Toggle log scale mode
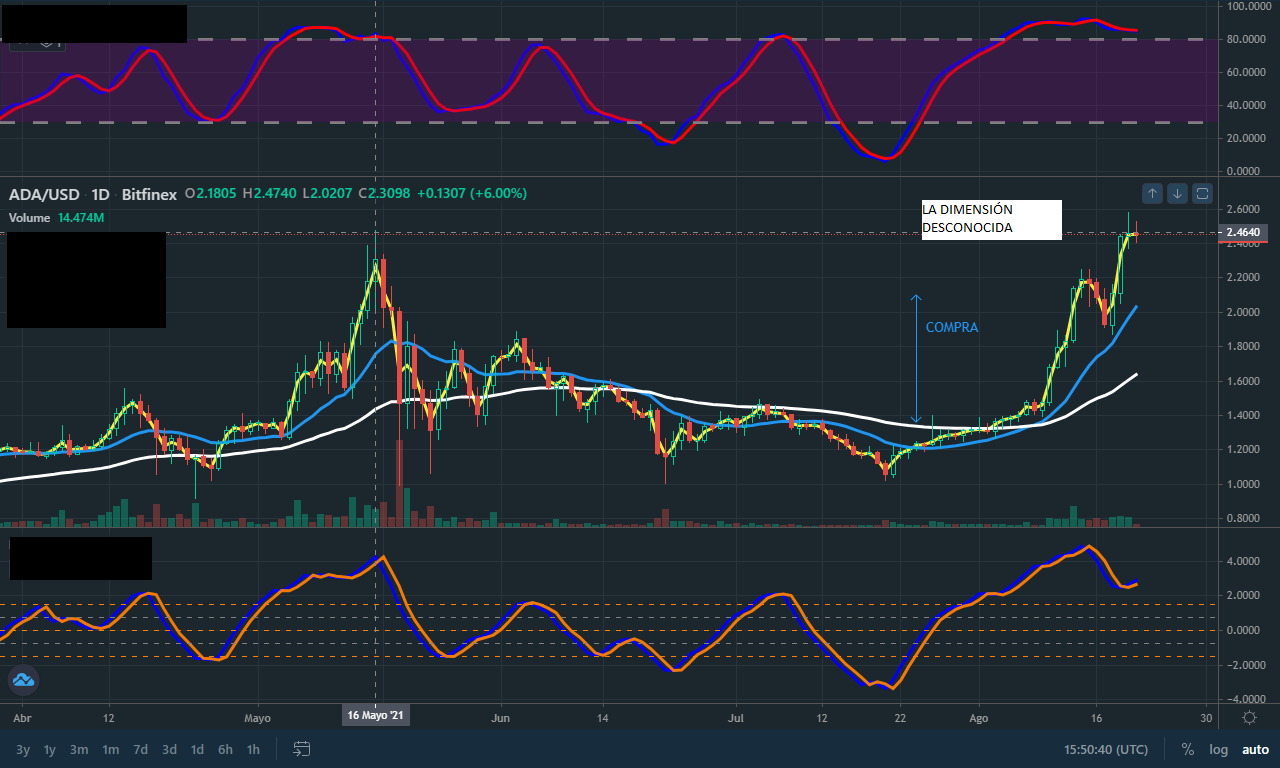 (x=1218, y=749)
